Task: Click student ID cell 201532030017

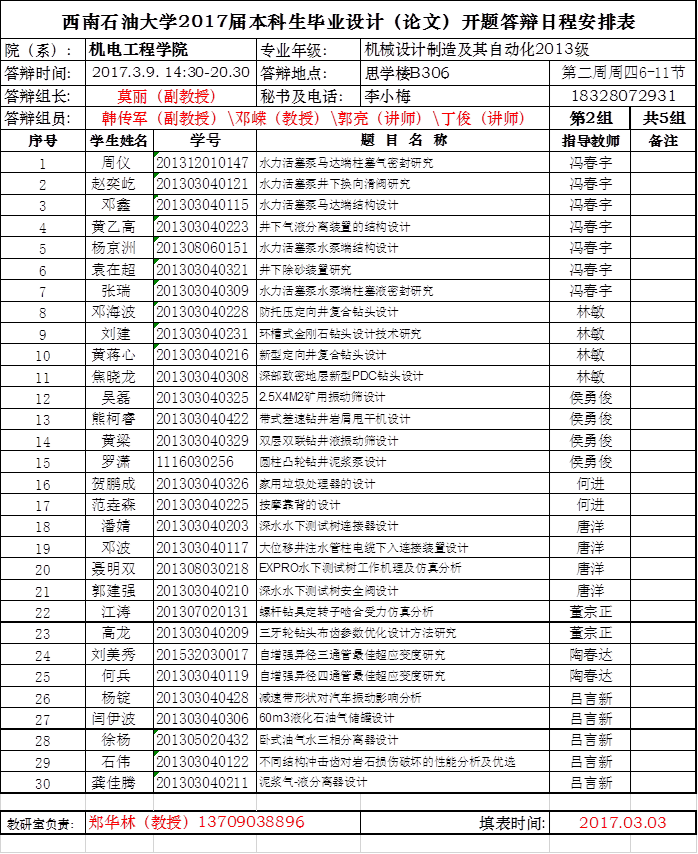Action: click(x=205, y=655)
